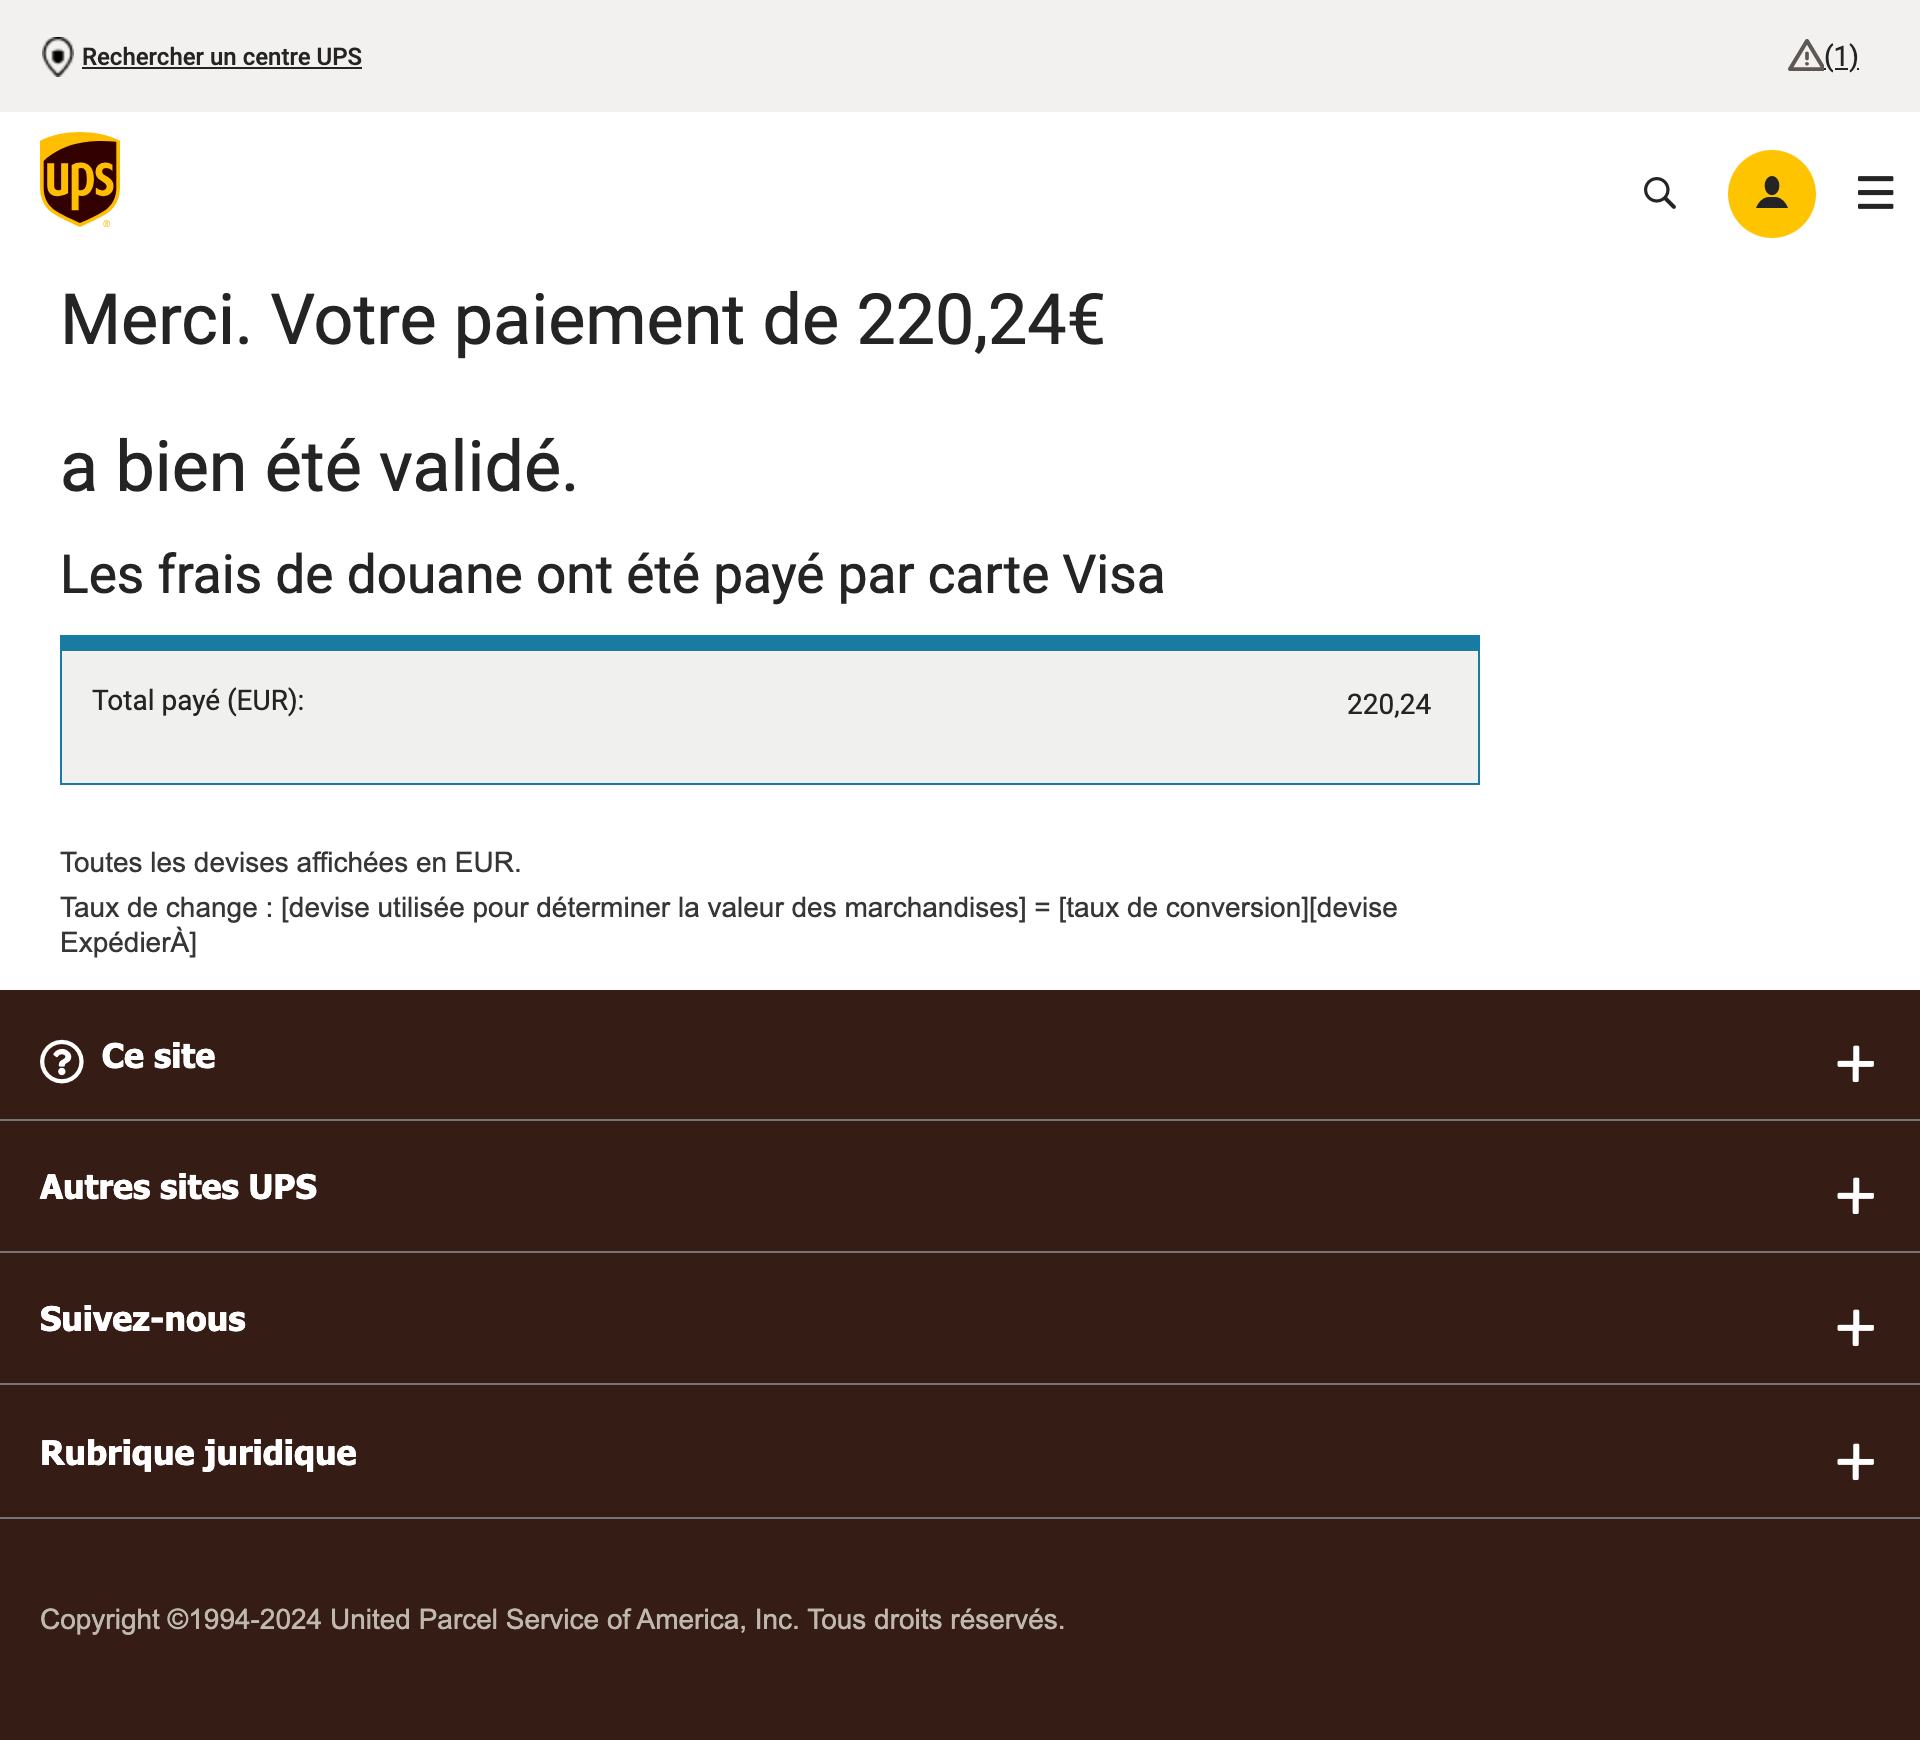Screen dimensions: 1920x1740
Task: Click the location pin icon
Action: (x=58, y=57)
